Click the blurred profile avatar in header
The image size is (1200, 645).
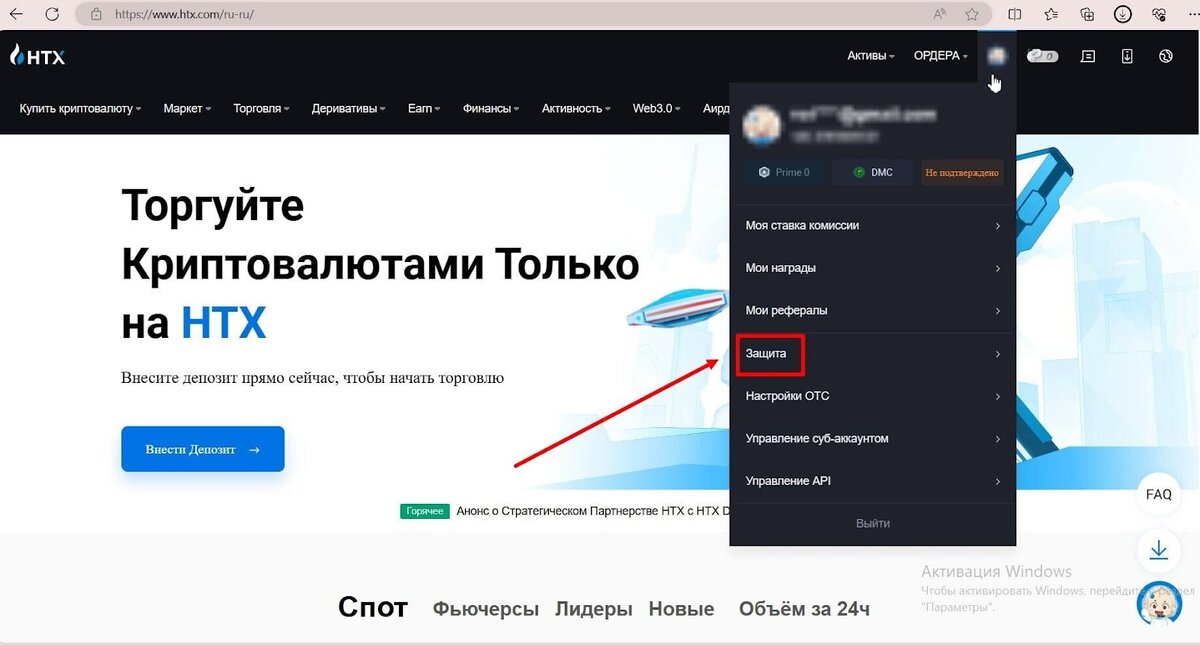coord(996,56)
